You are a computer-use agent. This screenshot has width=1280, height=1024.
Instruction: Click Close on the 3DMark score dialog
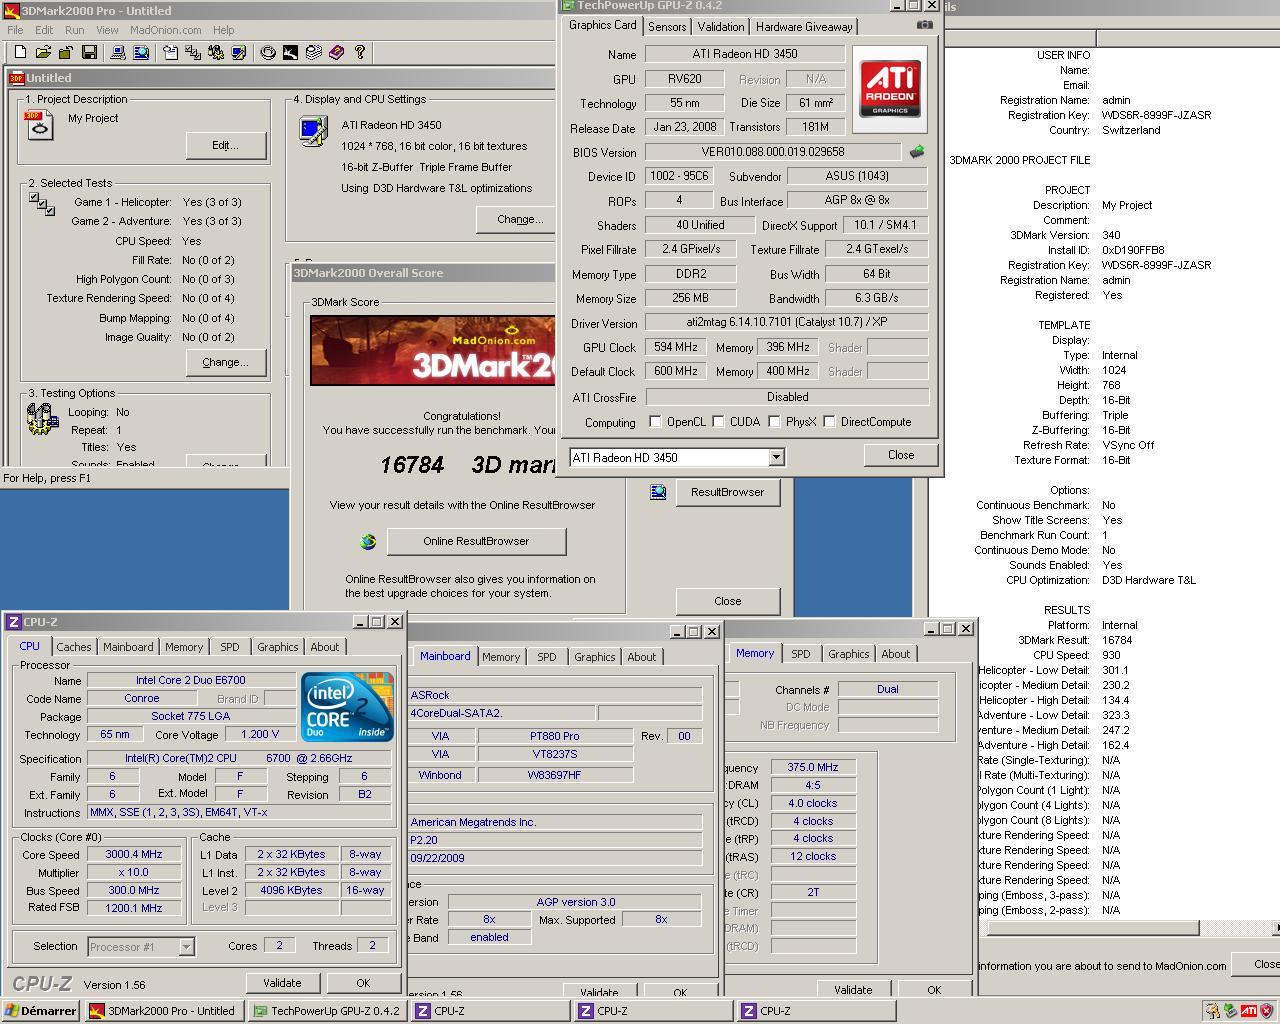tap(728, 601)
